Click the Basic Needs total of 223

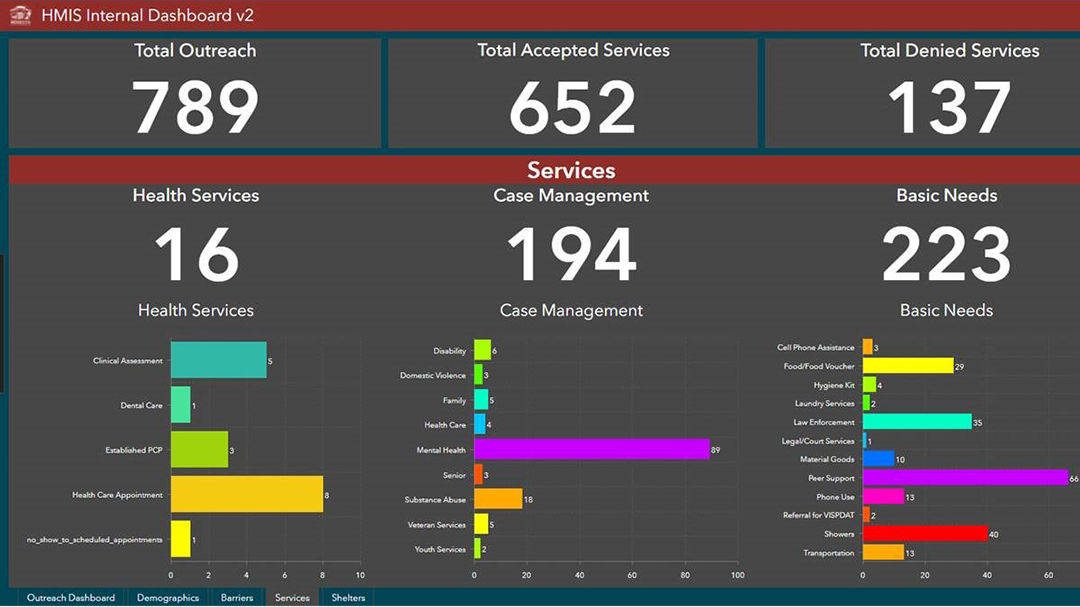click(946, 253)
